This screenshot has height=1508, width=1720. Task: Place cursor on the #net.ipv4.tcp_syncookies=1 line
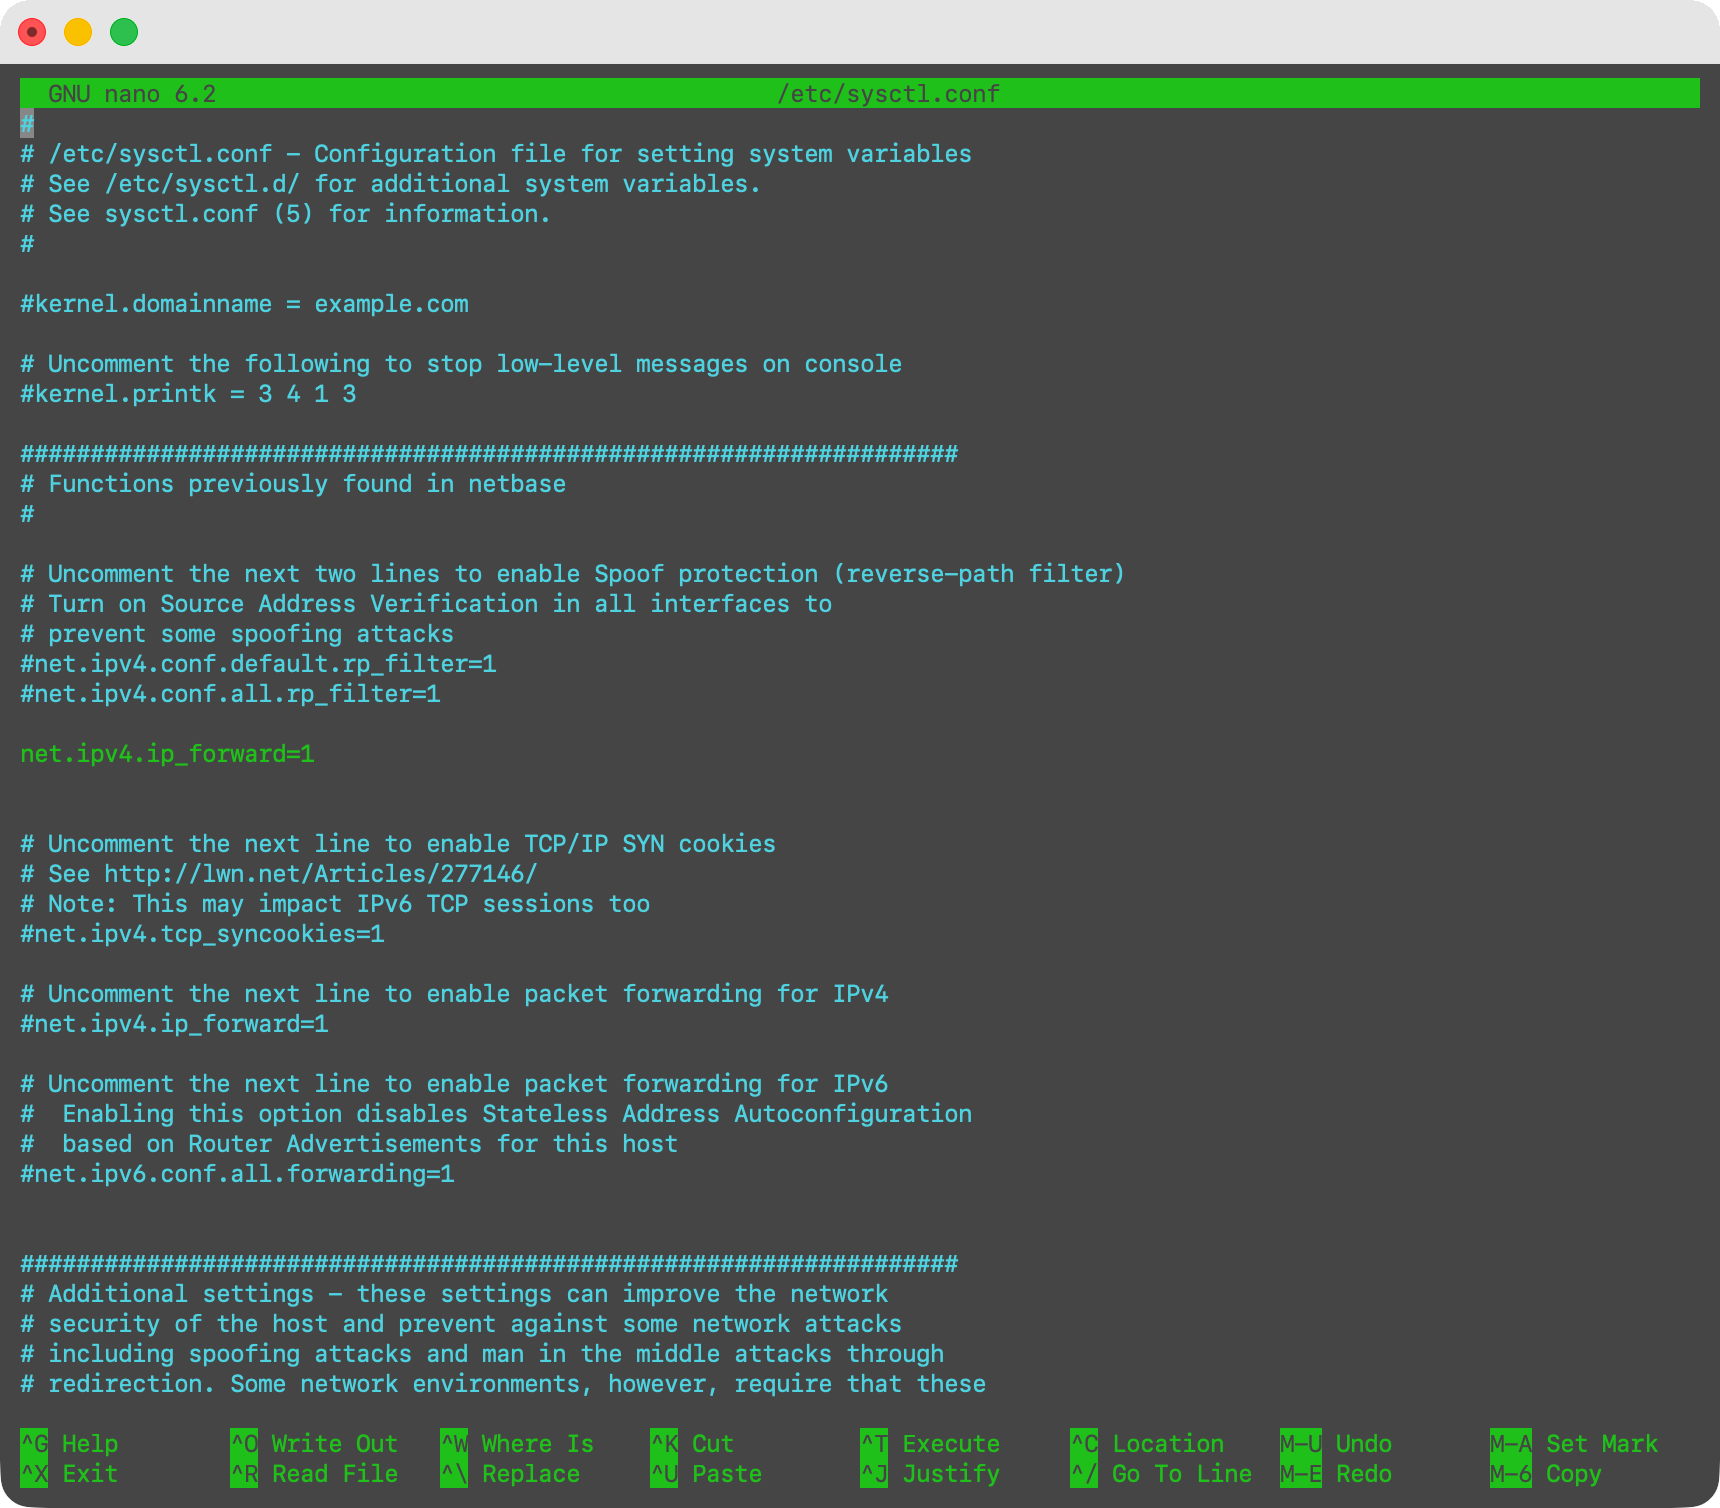click(x=202, y=934)
